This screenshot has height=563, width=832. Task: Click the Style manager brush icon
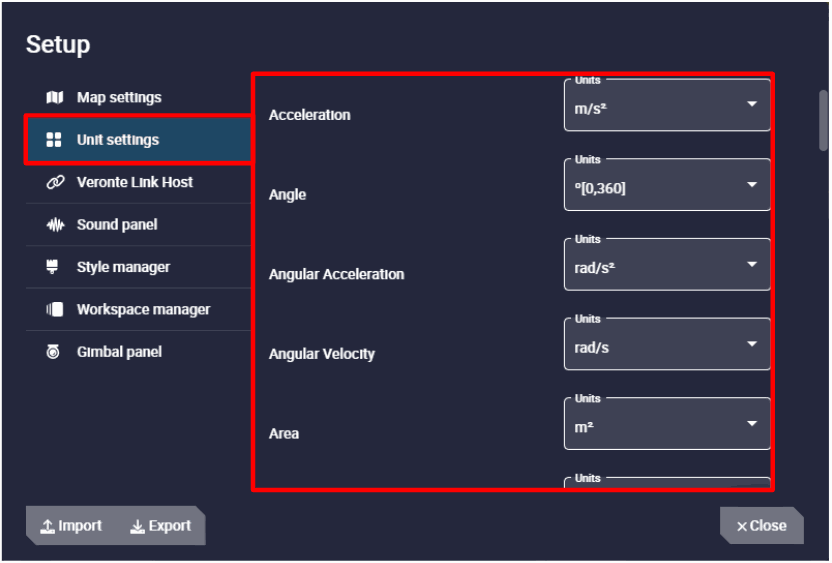[55, 267]
